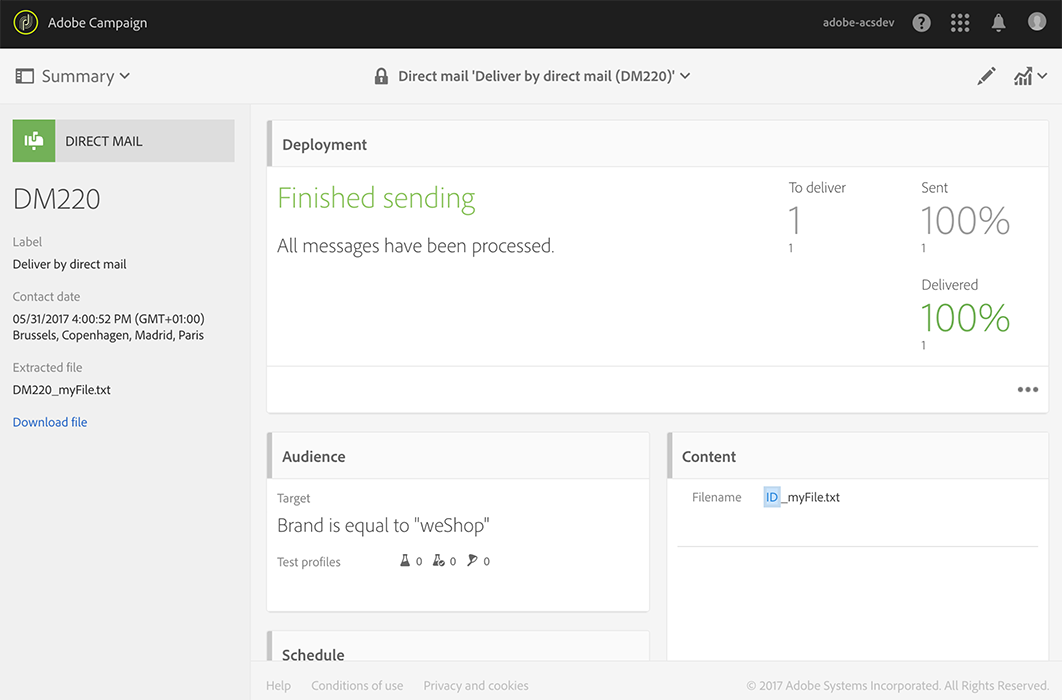Viewport: 1062px width, 700px height.
Task: Click the Download file link
Action: click(50, 422)
